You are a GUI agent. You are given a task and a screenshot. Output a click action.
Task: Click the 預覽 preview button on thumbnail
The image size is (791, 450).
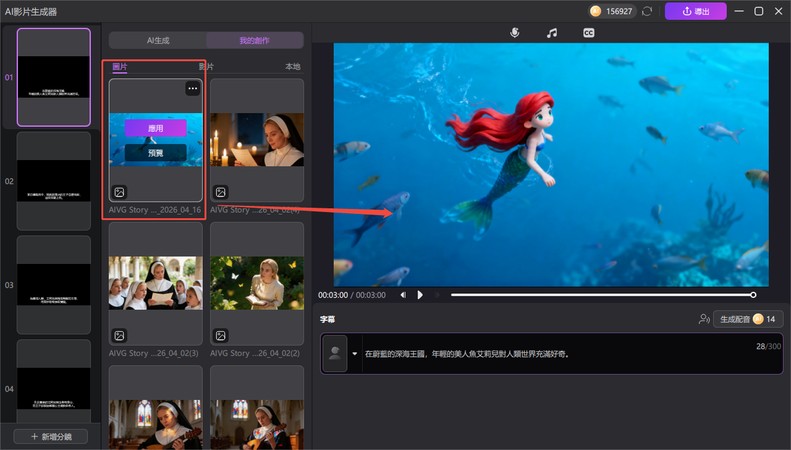click(x=155, y=153)
